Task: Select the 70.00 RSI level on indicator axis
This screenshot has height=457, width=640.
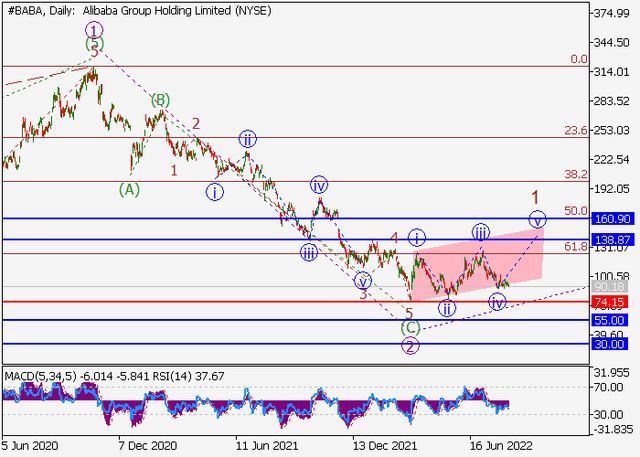Action: 608,387
